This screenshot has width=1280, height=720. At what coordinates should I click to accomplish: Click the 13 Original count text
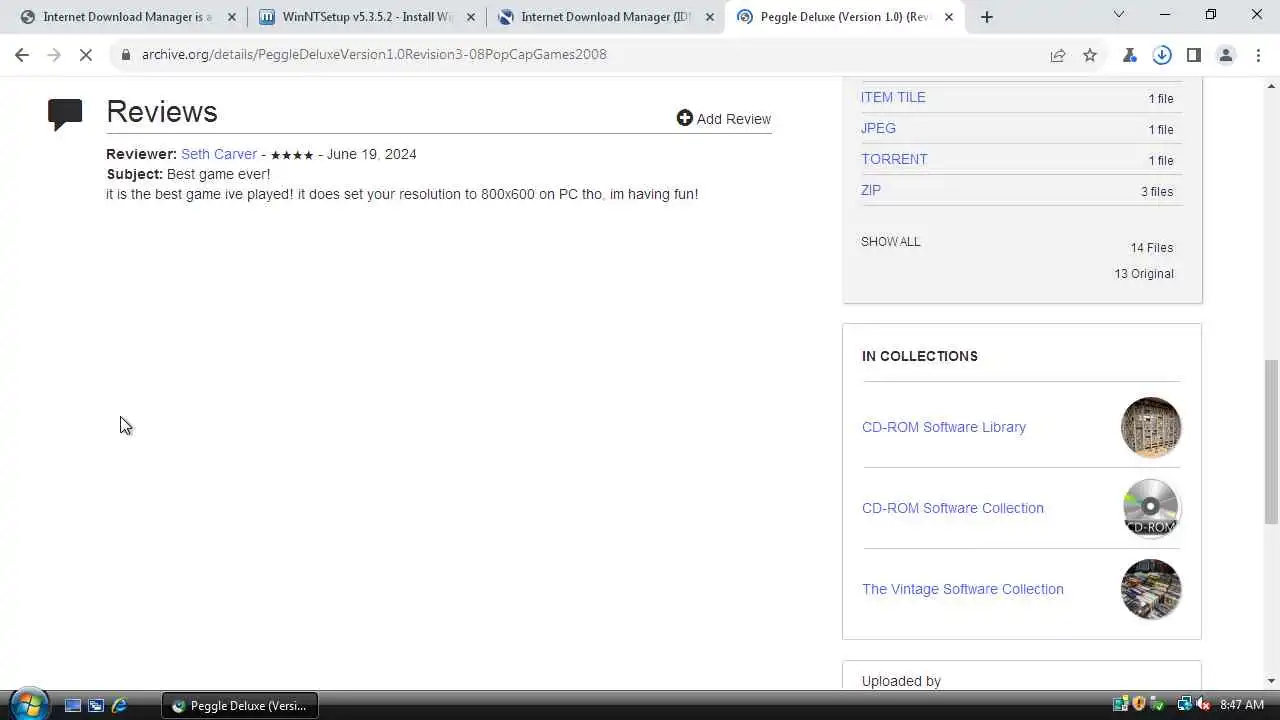coord(1144,273)
